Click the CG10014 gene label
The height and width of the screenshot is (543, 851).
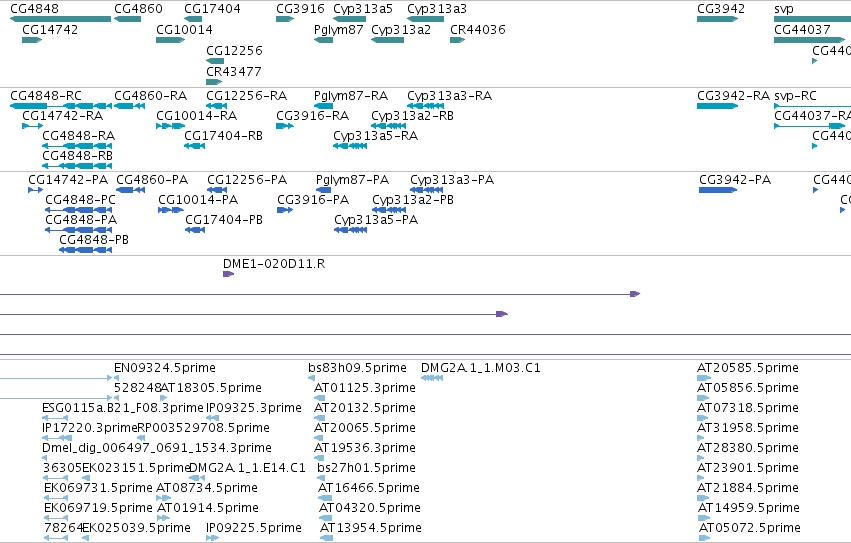(x=185, y=30)
